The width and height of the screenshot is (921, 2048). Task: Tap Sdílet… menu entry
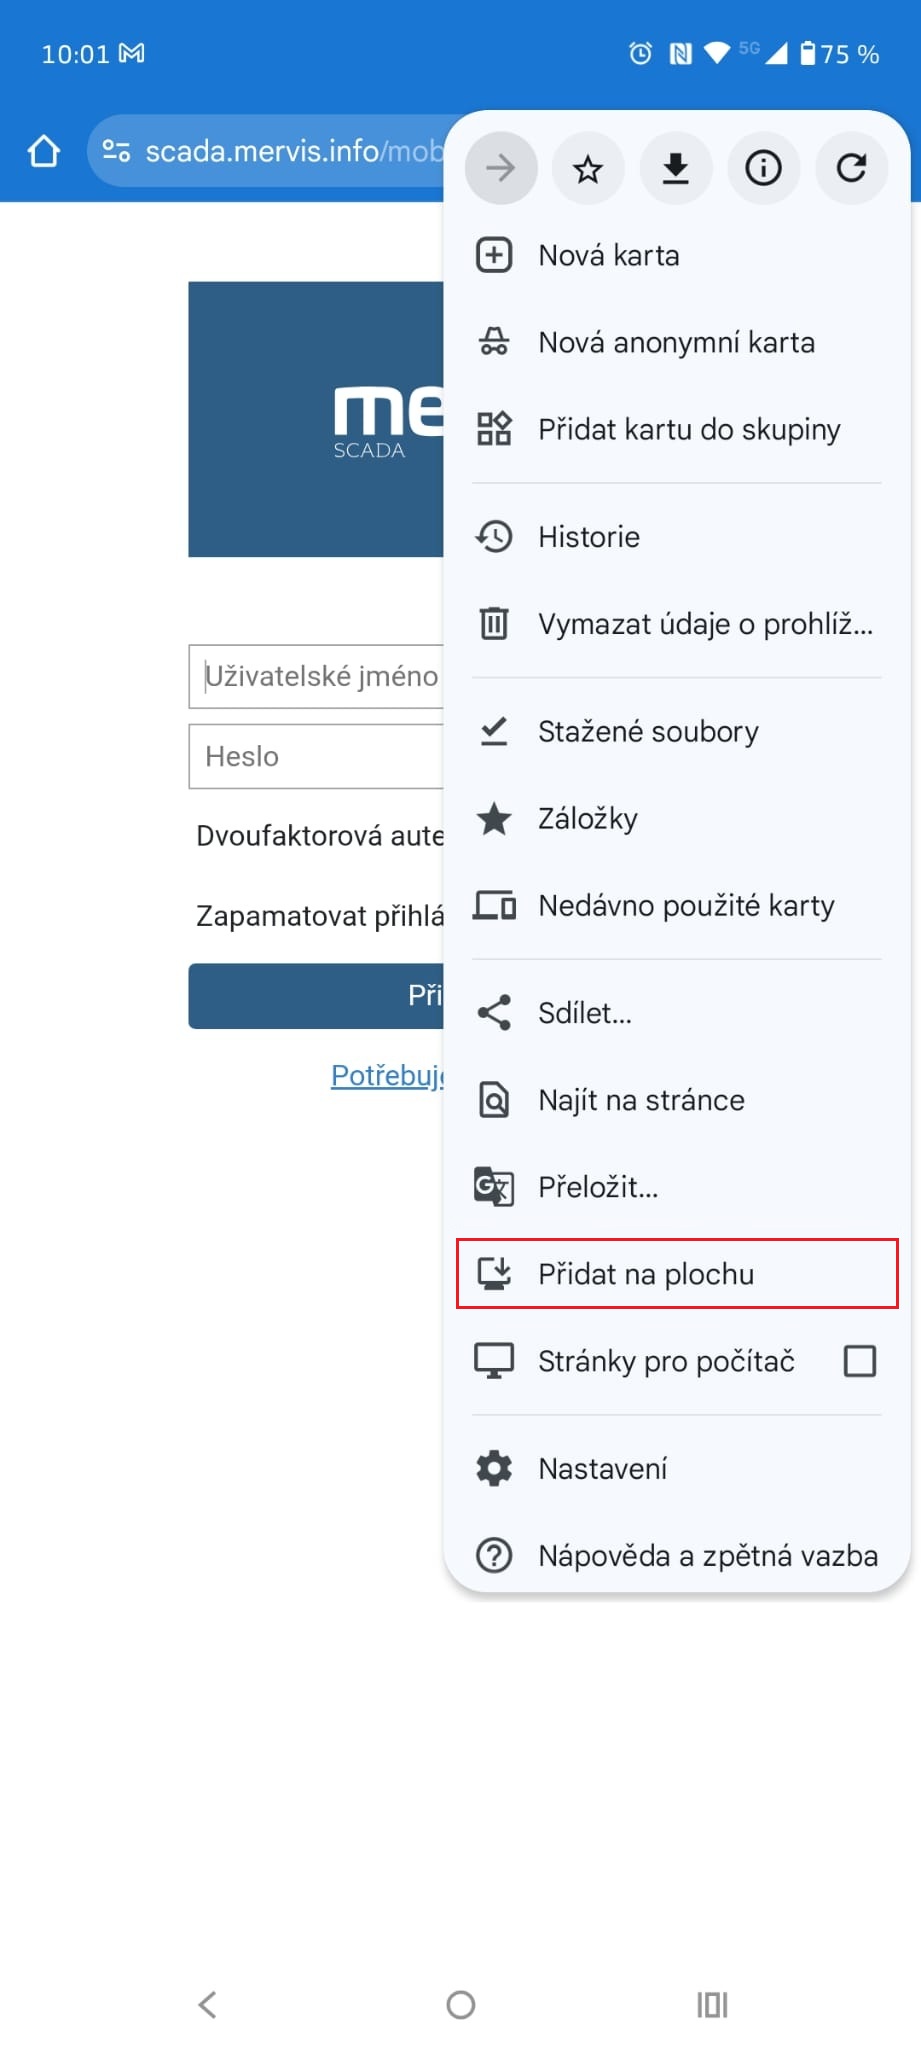pos(584,1013)
